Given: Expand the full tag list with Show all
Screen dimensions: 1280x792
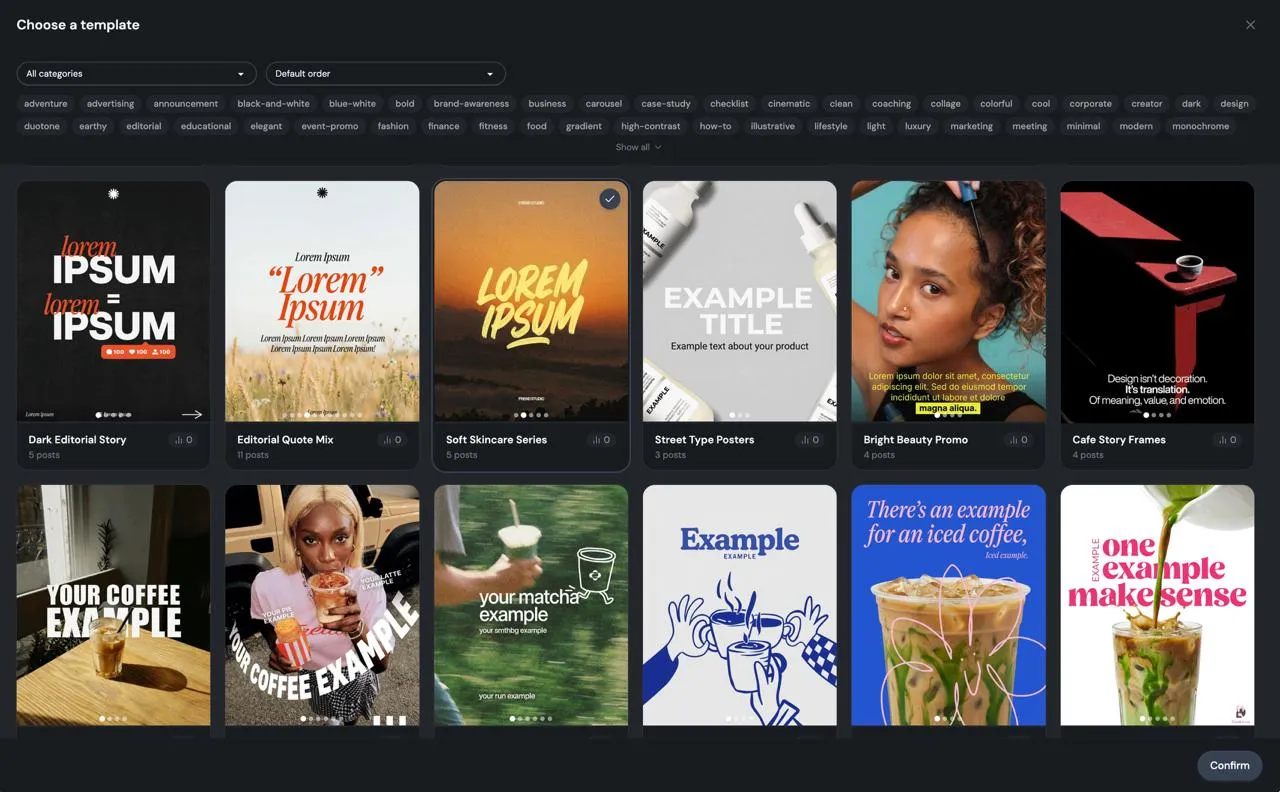Looking at the screenshot, I should (x=639, y=147).
